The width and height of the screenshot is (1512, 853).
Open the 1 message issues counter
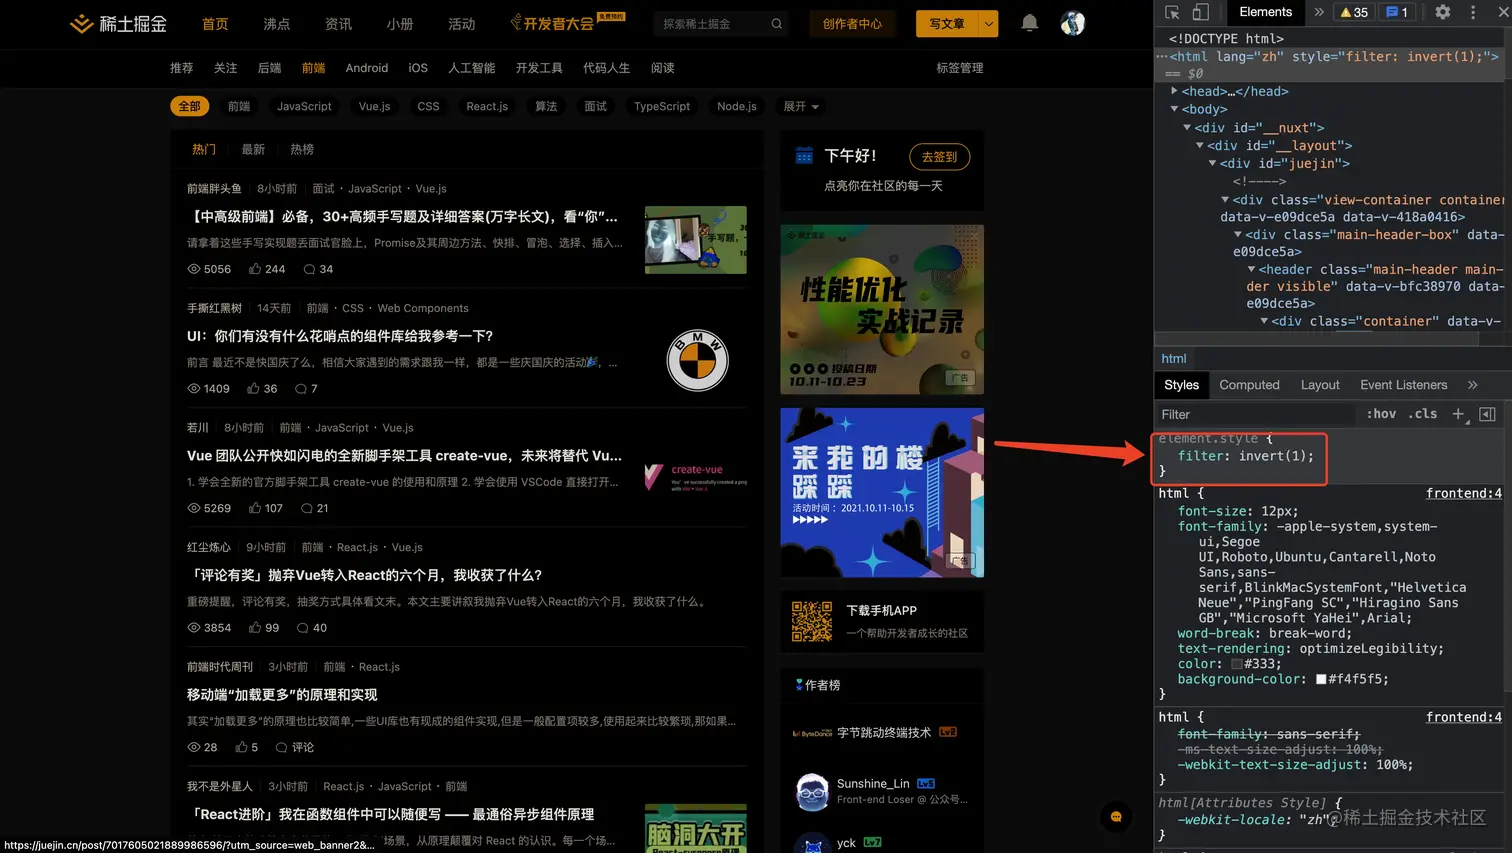click(1396, 12)
